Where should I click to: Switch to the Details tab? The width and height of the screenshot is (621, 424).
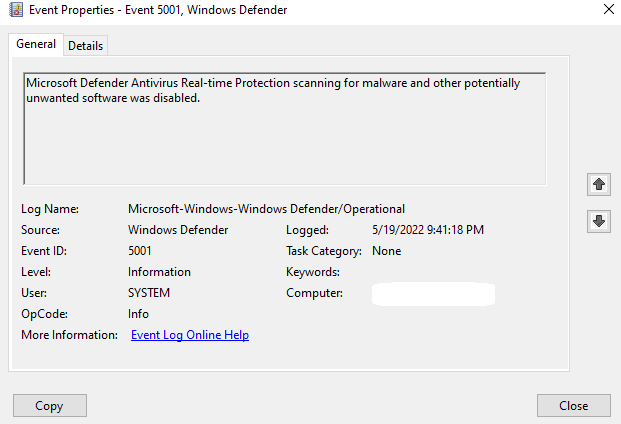coord(86,46)
